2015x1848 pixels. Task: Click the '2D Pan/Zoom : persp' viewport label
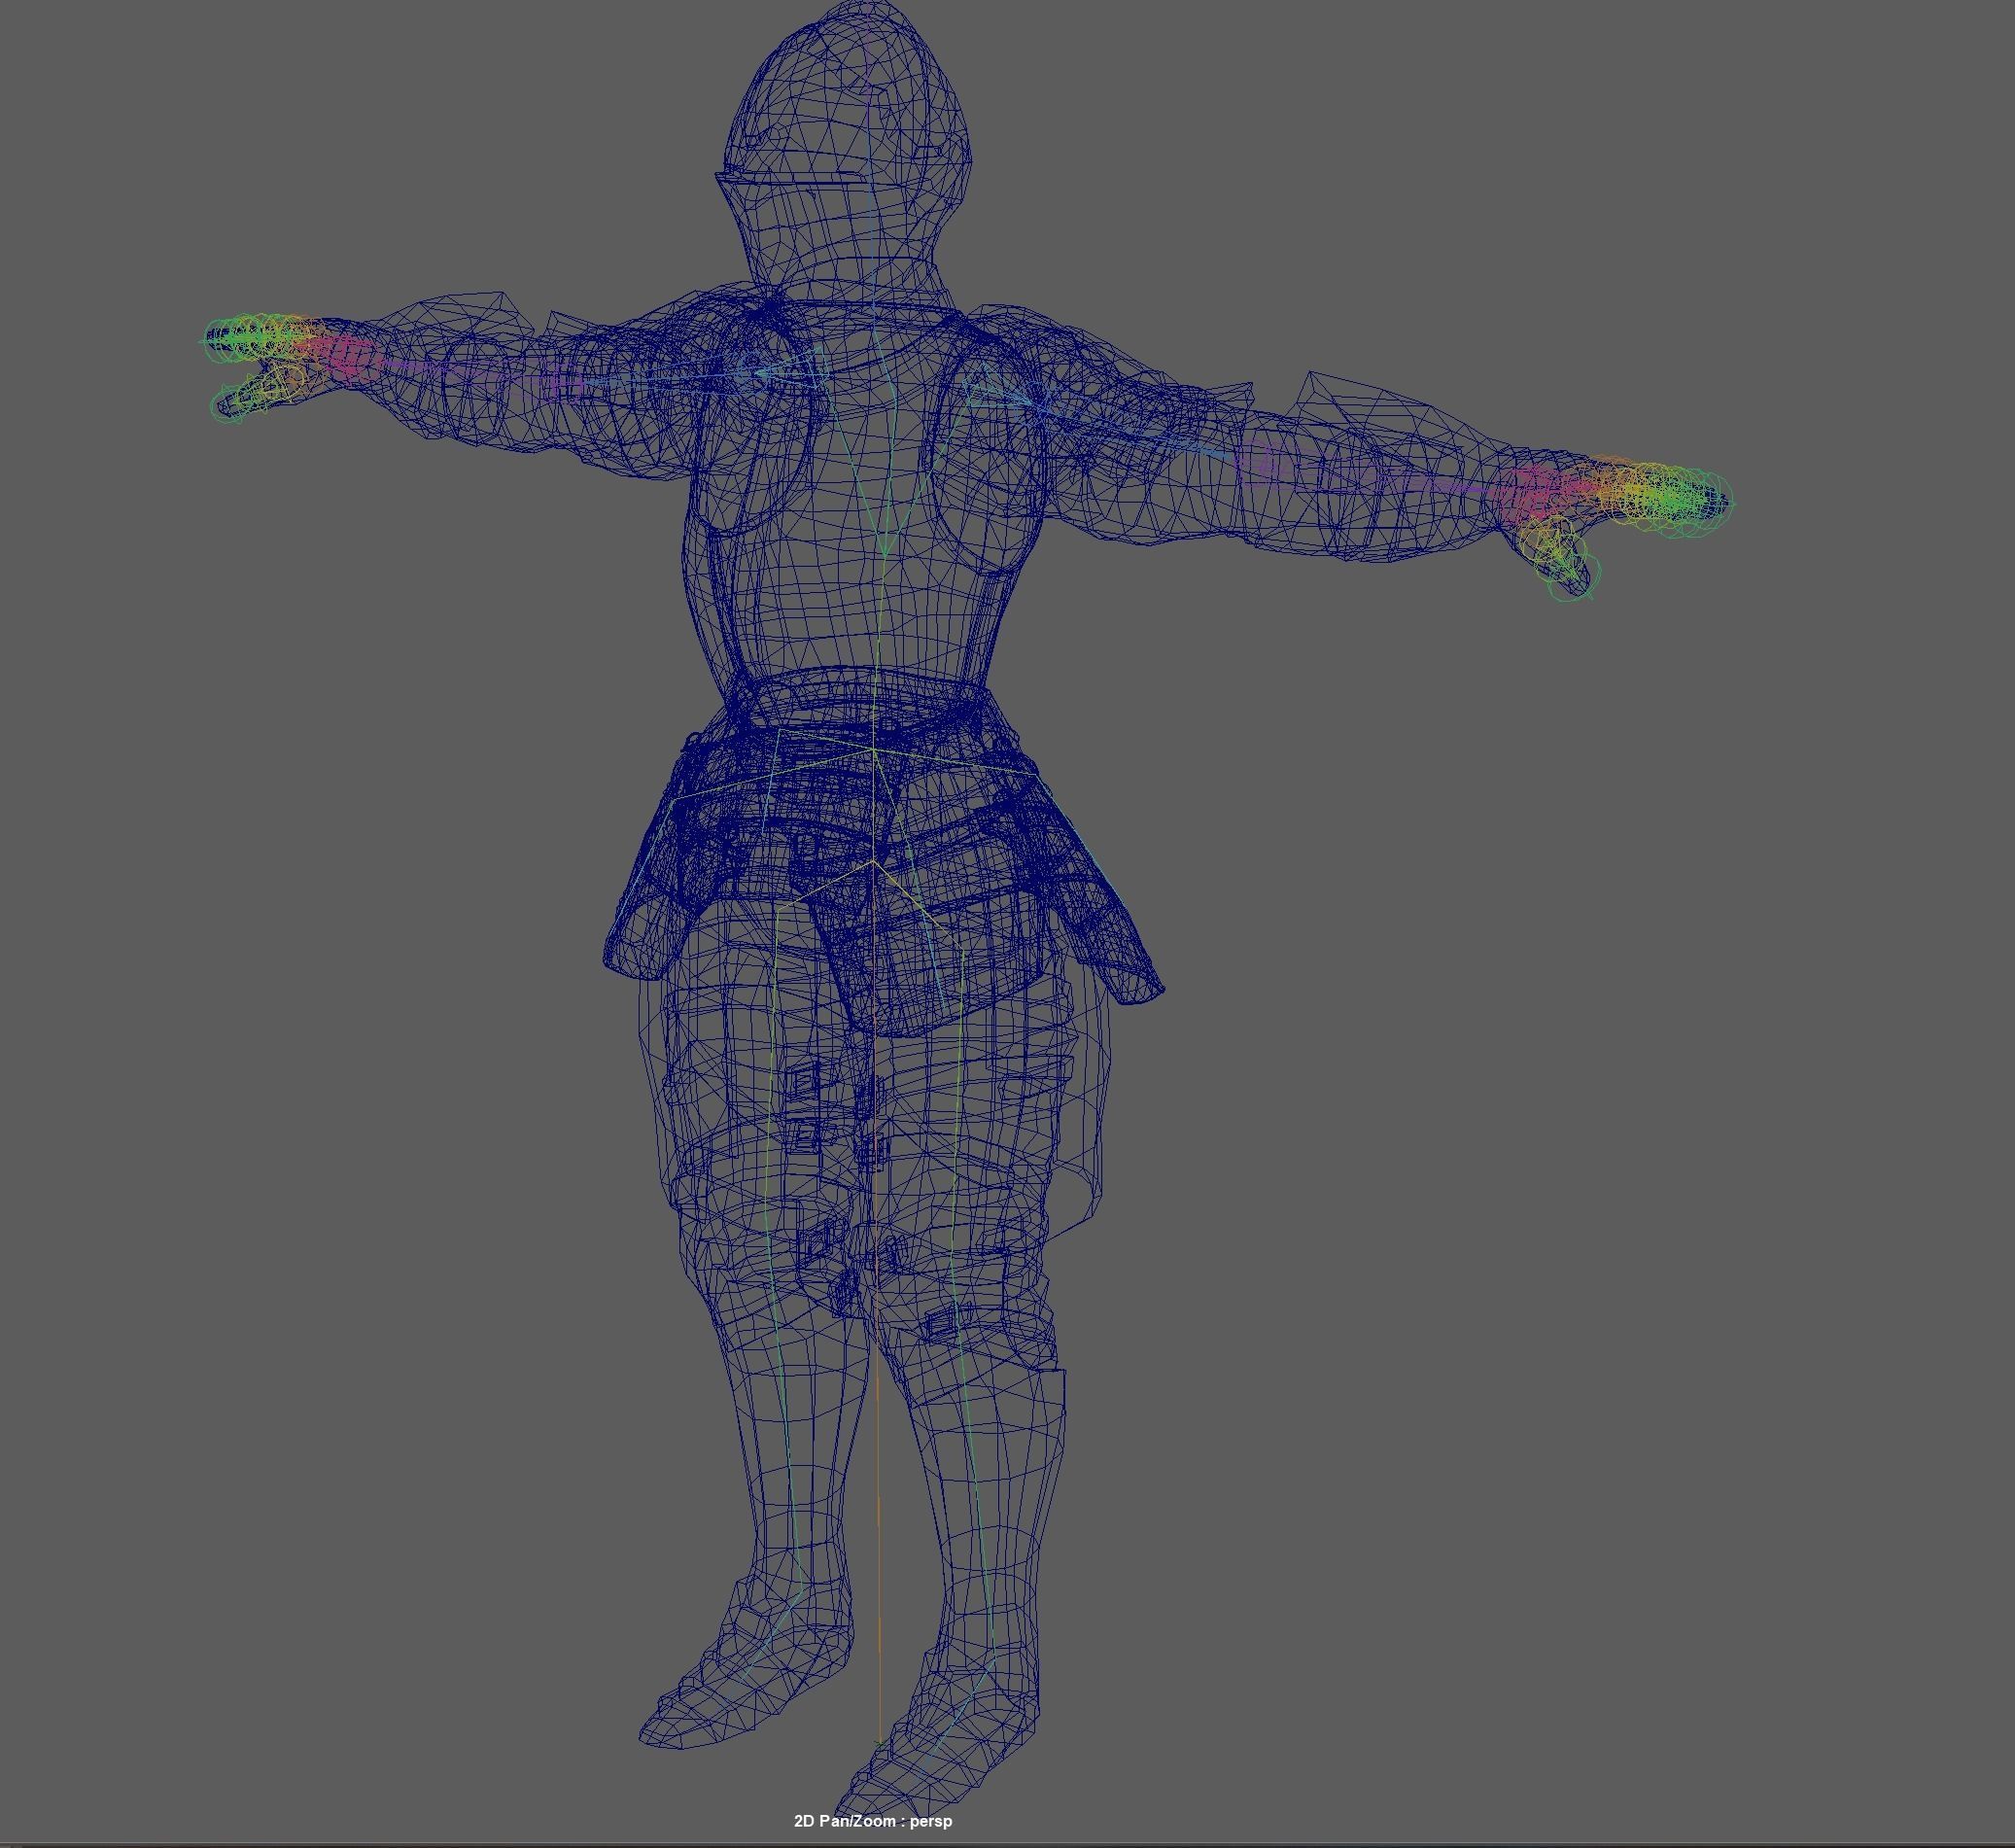click(872, 1821)
